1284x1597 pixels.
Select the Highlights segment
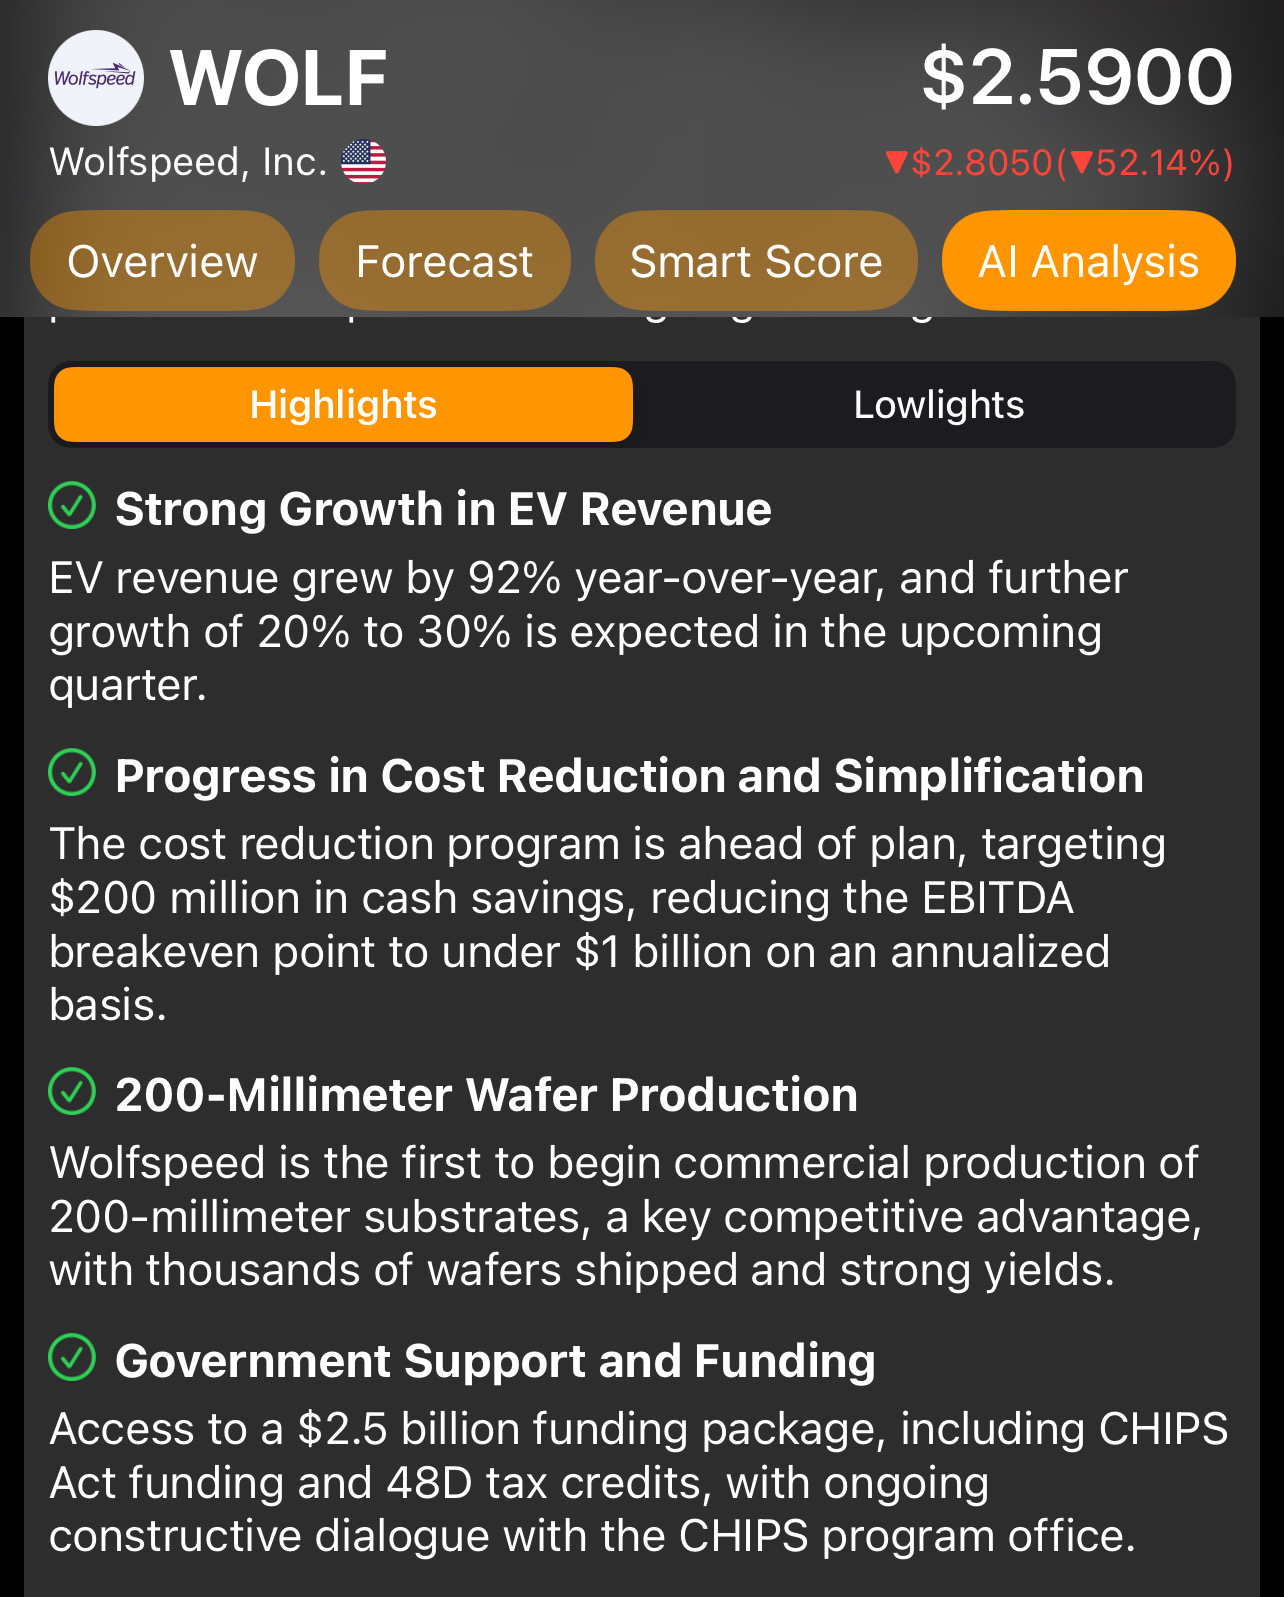tap(343, 405)
